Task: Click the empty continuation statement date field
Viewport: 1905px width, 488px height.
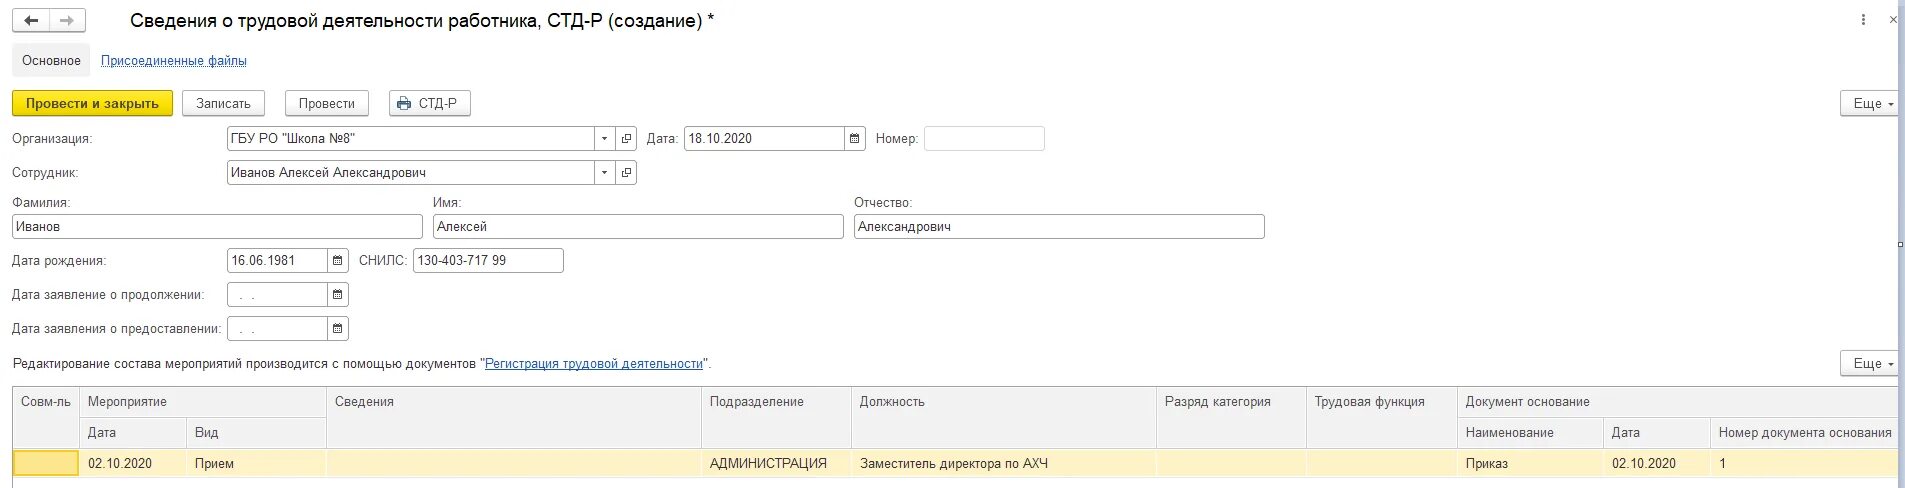Action: coord(277,295)
